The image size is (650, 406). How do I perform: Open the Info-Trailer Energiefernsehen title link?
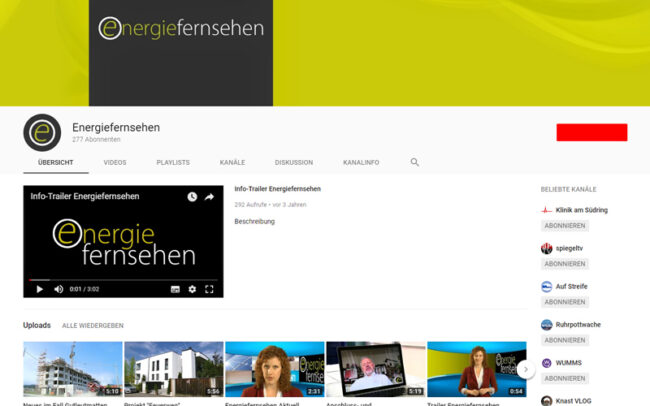[x=277, y=189]
